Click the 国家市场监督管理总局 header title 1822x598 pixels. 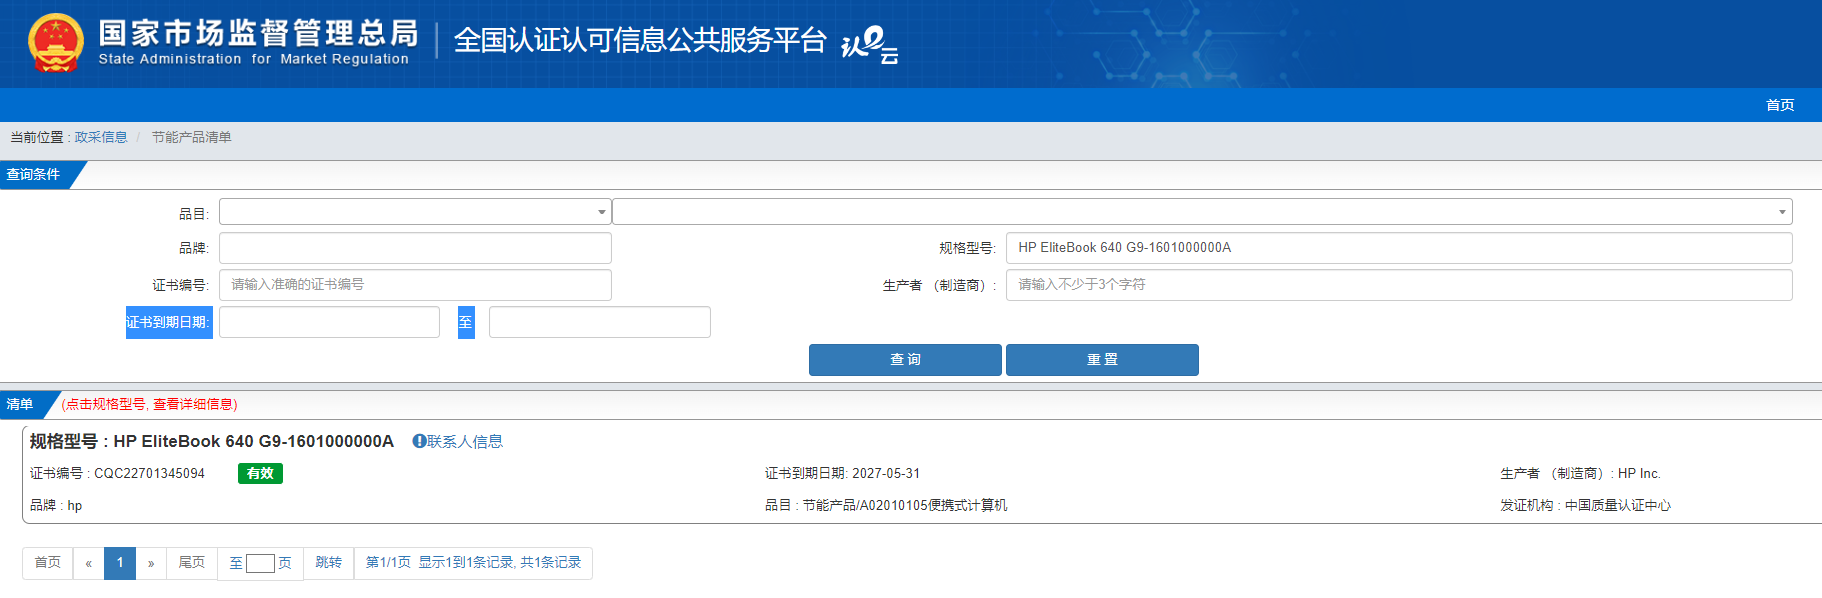click(258, 33)
